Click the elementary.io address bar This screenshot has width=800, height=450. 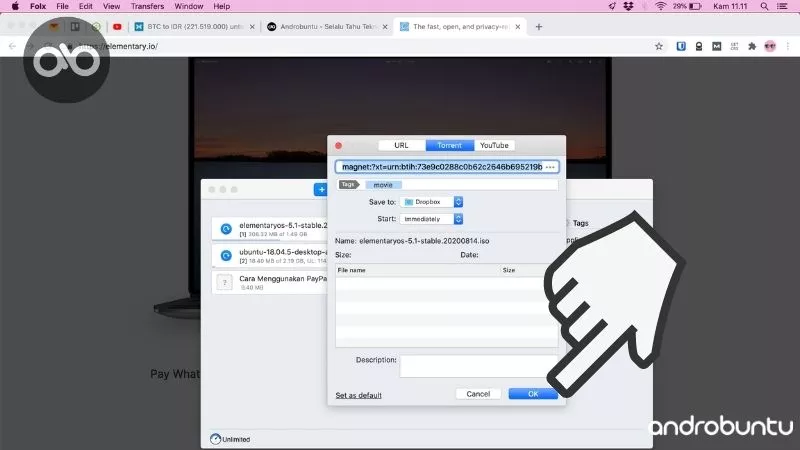(x=357, y=46)
